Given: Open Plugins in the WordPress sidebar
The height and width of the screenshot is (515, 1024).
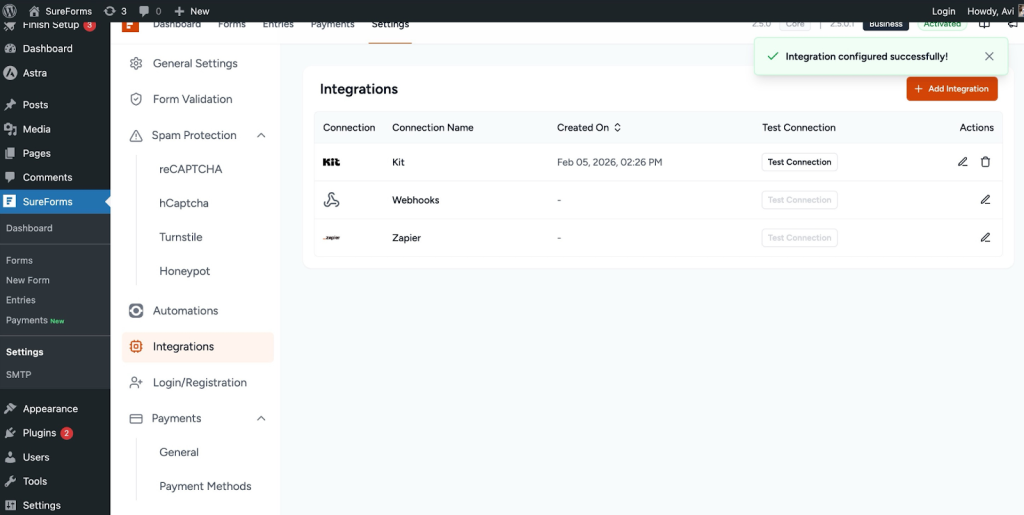Looking at the screenshot, I should click(39, 433).
